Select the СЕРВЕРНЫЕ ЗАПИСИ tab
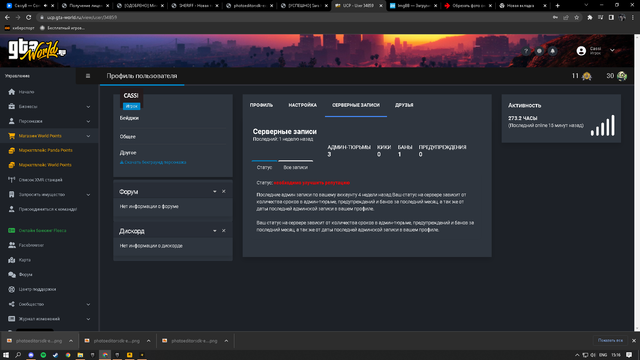The image size is (640, 360). point(356,105)
